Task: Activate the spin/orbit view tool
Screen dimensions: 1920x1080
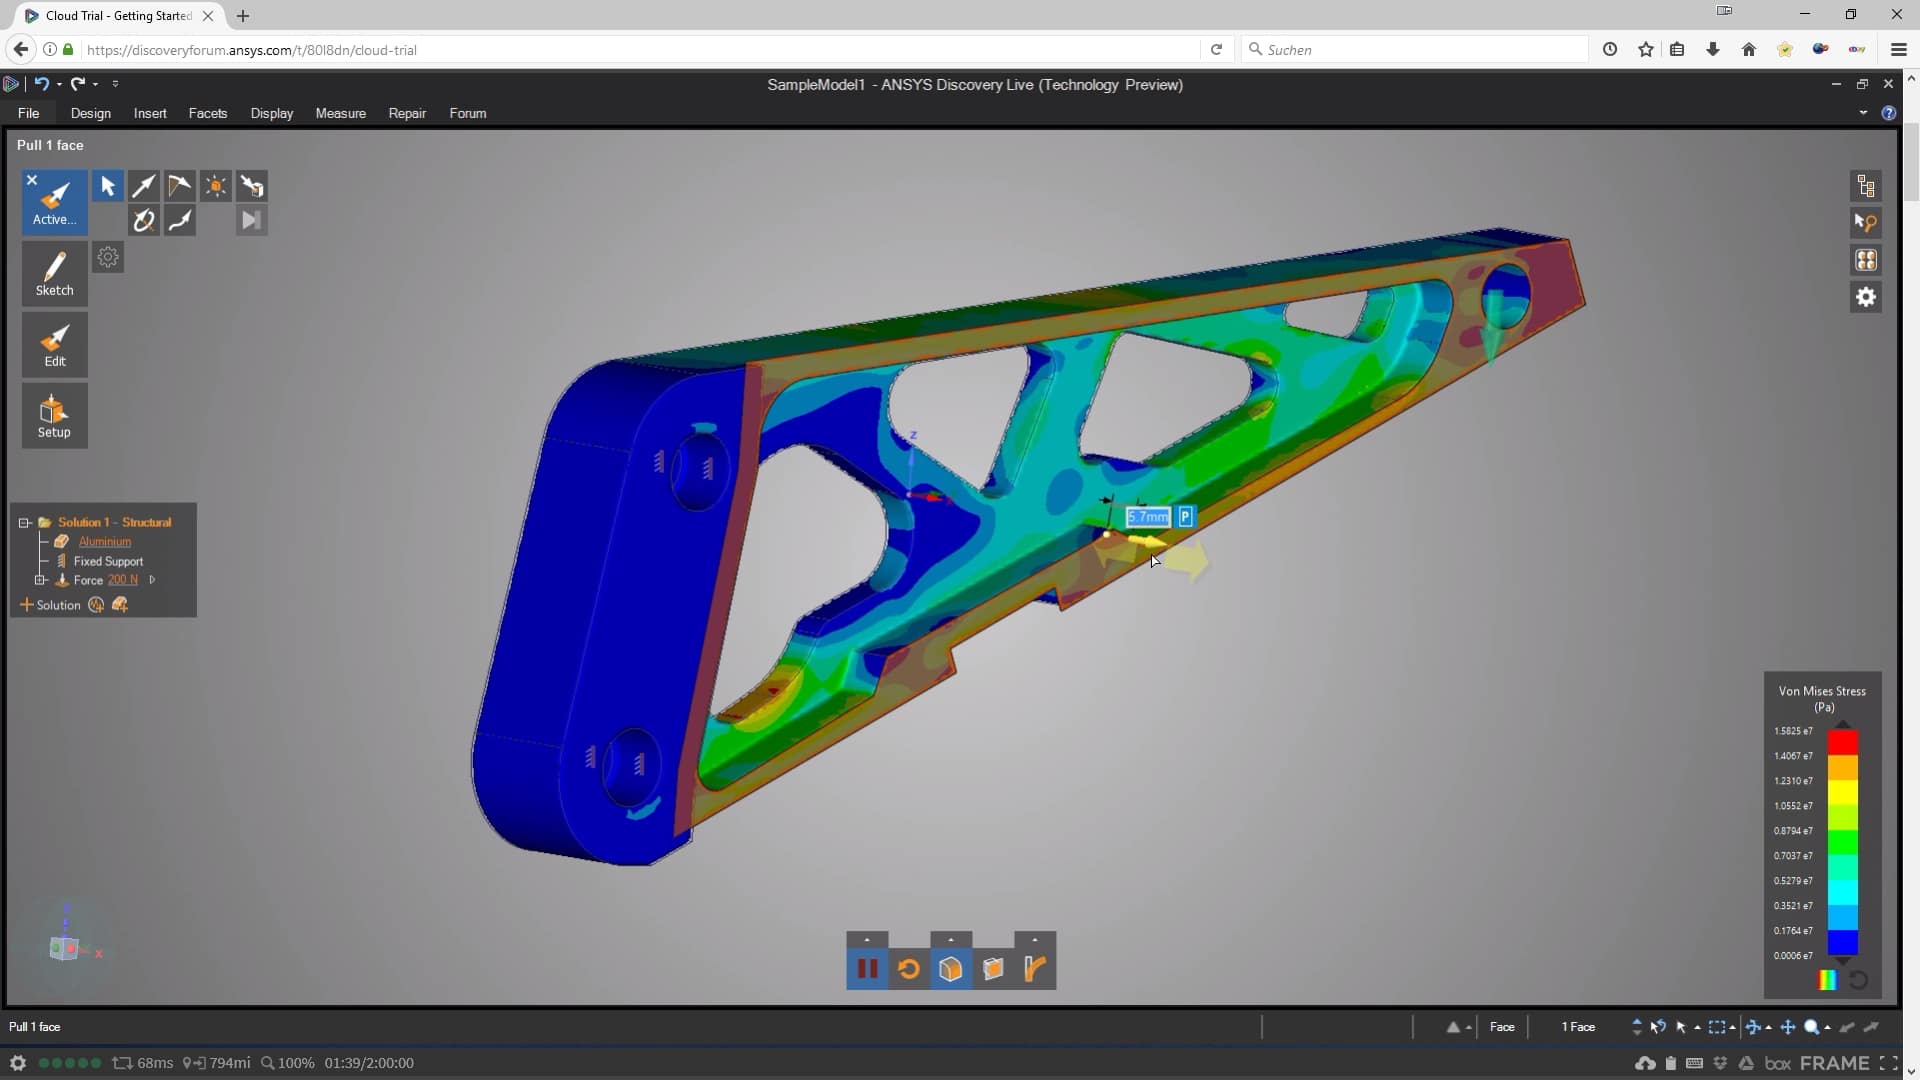Action: [x=1752, y=1027]
